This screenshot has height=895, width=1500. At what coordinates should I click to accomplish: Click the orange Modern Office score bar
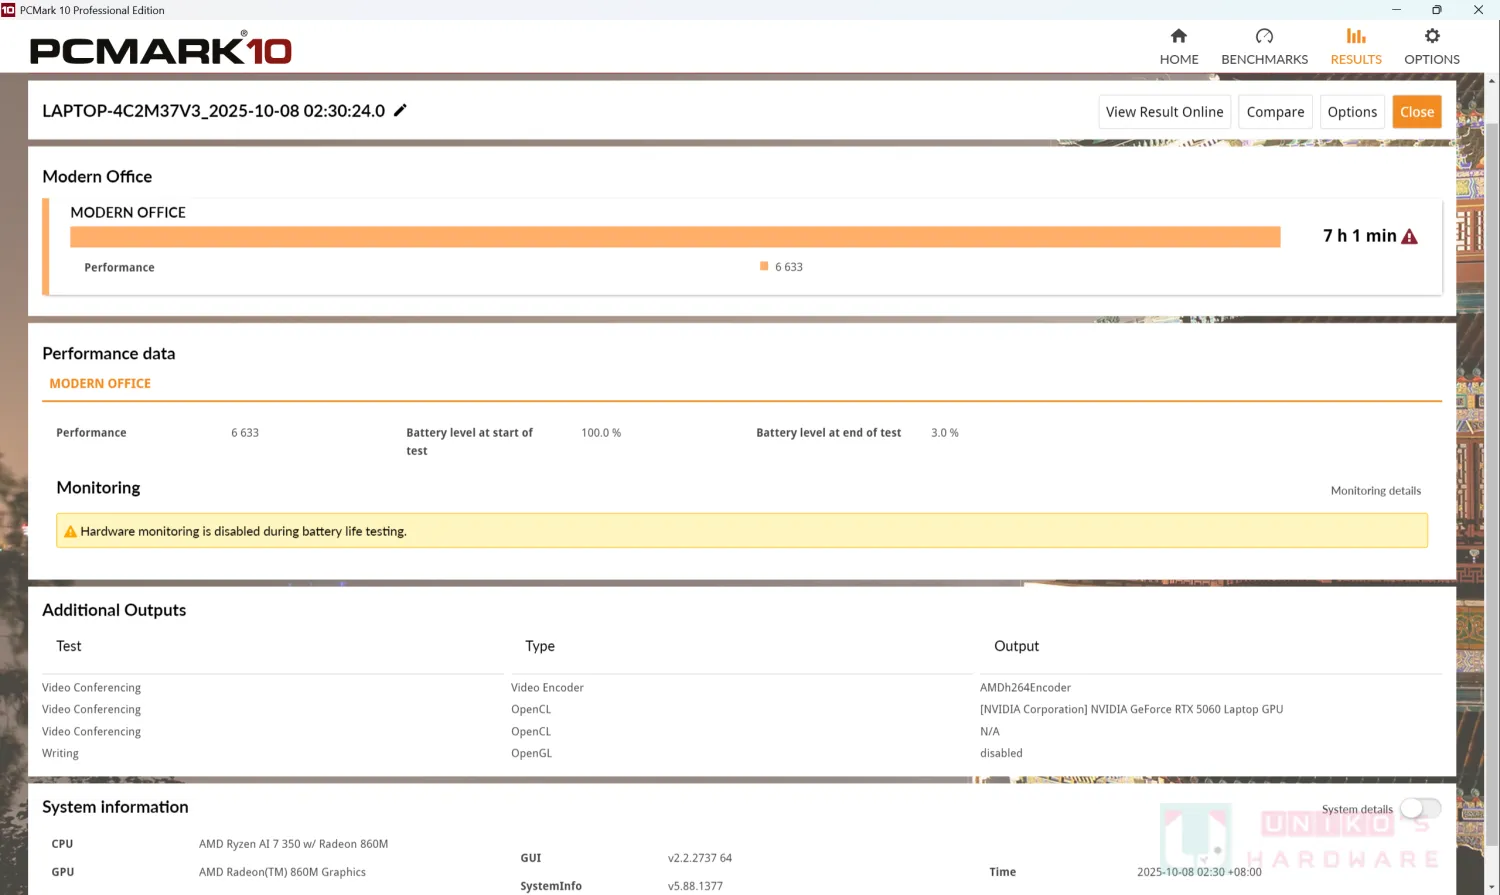tap(675, 237)
